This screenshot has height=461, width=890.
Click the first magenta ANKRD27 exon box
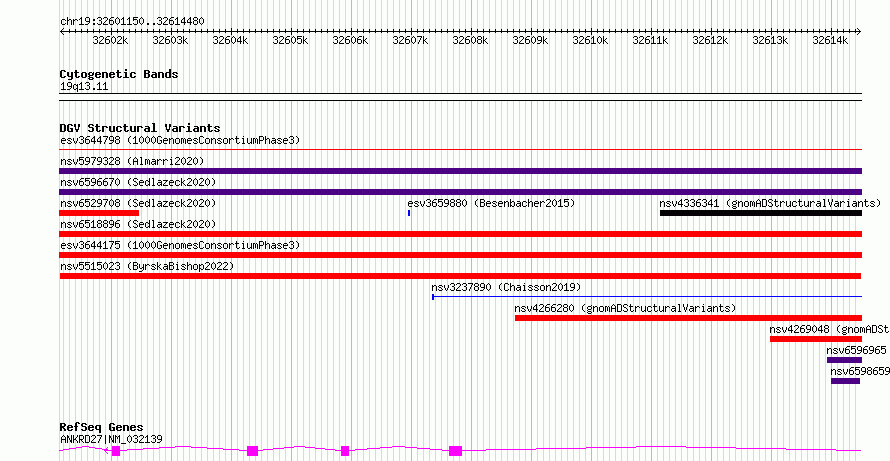click(x=116, y=451)
